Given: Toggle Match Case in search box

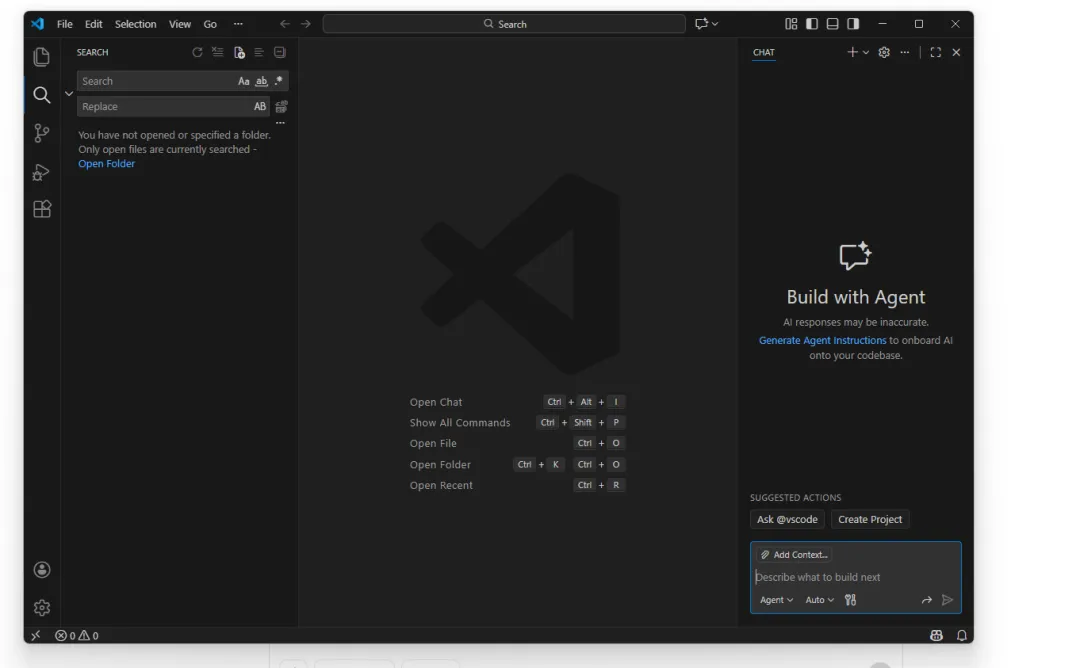Looking at the screenshot, I should tap(243, 81).
